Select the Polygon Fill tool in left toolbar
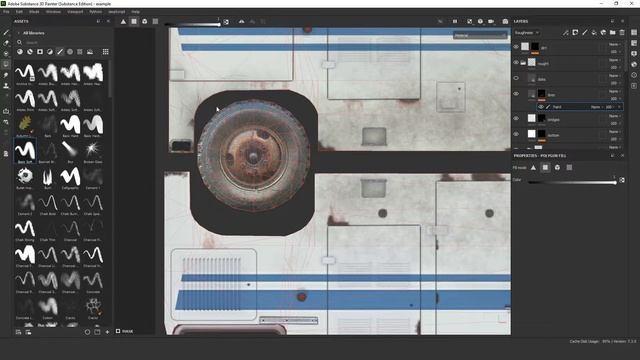The width and height of the screenshot is (640, 360). [x=6, y=64]
